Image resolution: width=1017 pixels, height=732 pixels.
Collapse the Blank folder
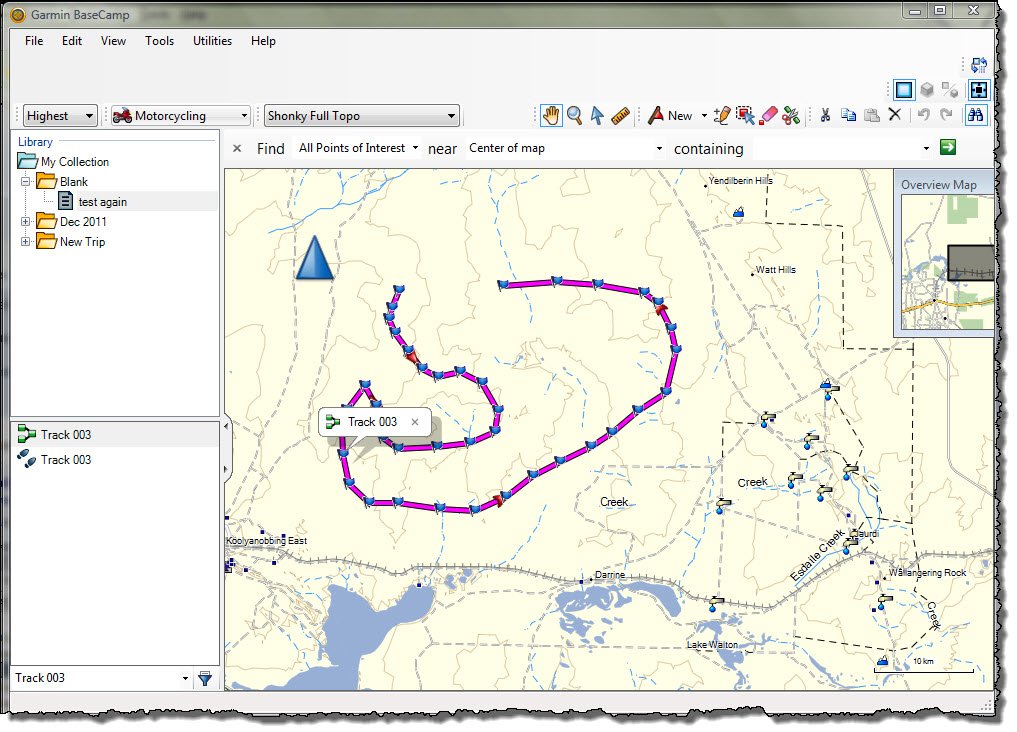click(25, 182)
